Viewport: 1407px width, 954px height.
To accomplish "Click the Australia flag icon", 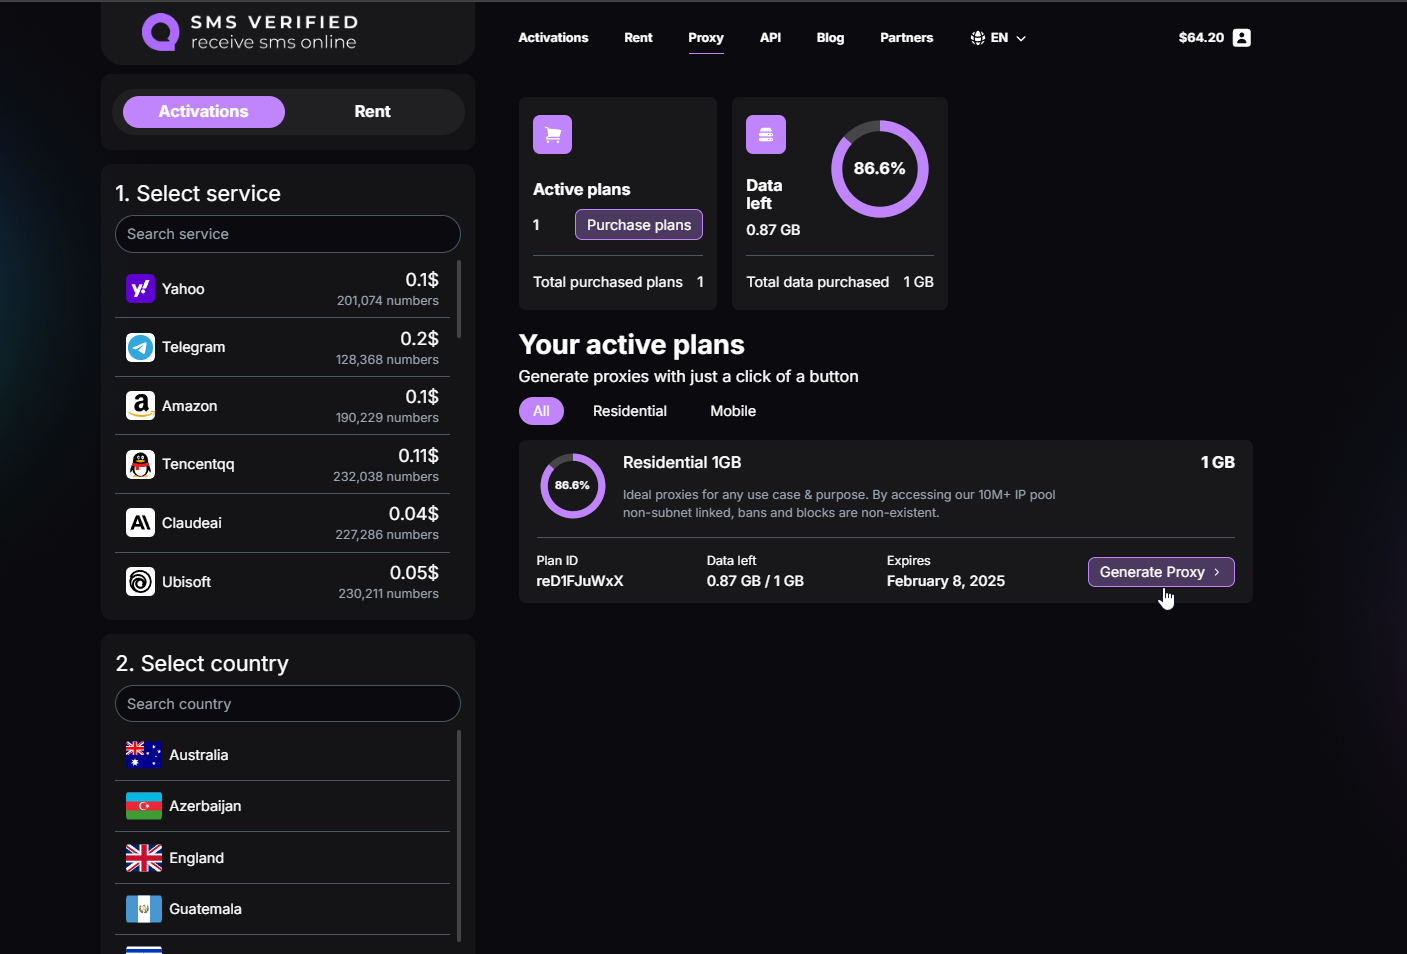I will (x=143, y=755).
